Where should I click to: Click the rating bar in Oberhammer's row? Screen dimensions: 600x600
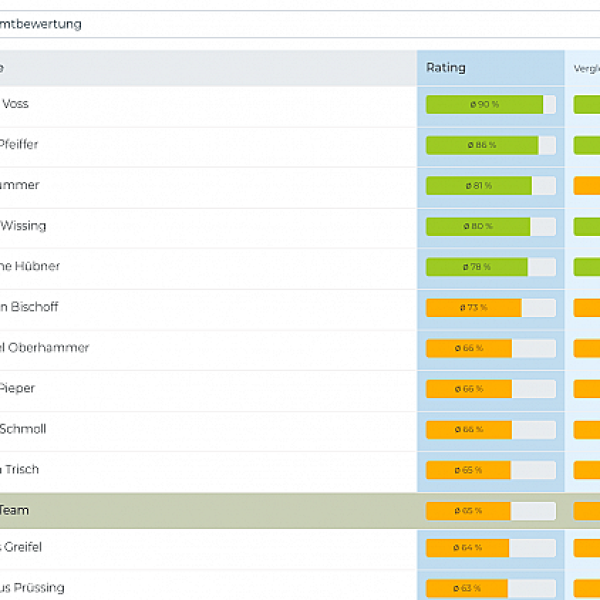pos(491,348)
